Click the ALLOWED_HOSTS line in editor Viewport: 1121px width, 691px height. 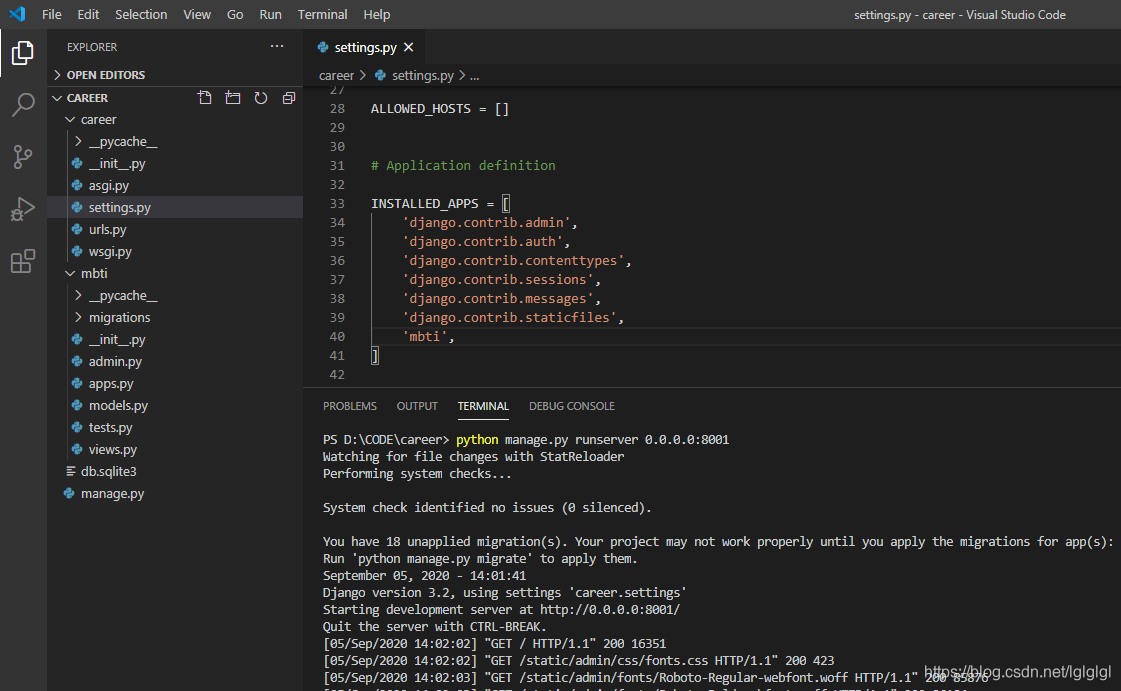[440, 109]
